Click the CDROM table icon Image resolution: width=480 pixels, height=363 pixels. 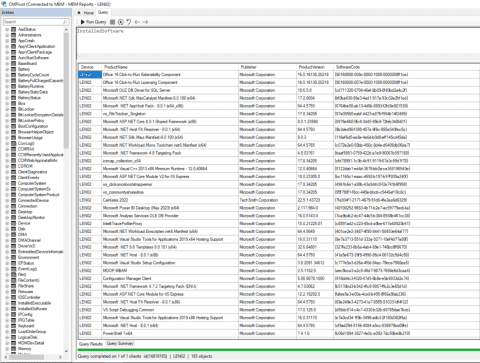pos(13,166)
